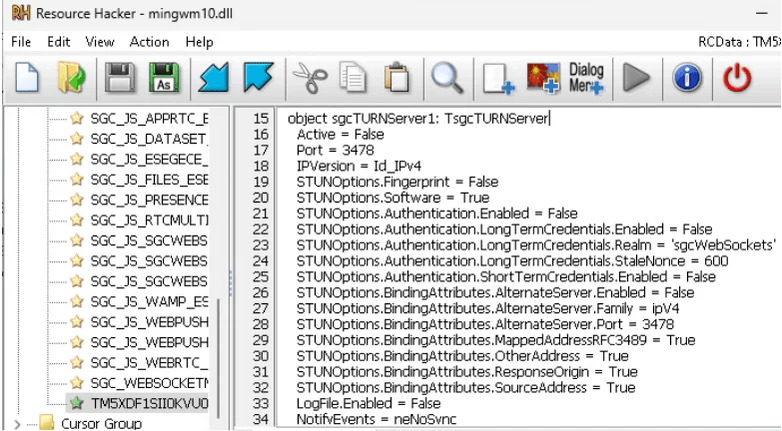Open a file with the folder icon

click(71, 78)
